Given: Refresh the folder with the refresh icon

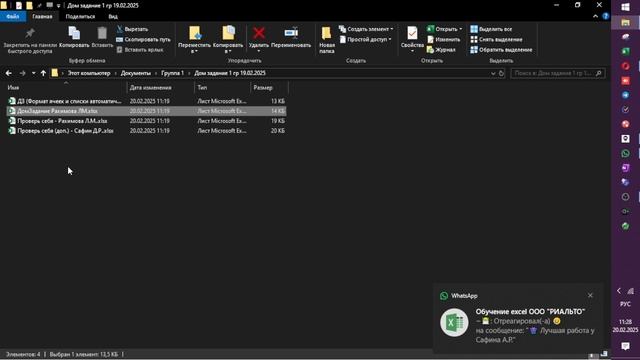Looking at the screenshot, I should pos(501,73).
